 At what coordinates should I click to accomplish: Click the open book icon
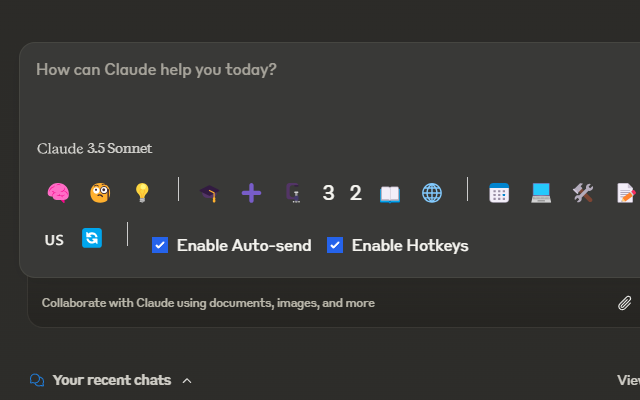tap(390, 193)
